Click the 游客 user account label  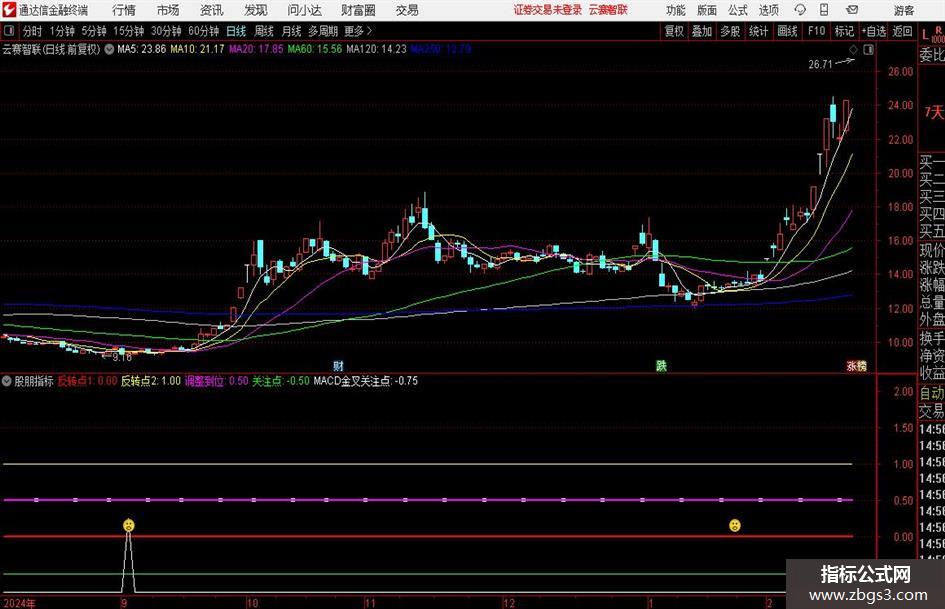point(903,10)
